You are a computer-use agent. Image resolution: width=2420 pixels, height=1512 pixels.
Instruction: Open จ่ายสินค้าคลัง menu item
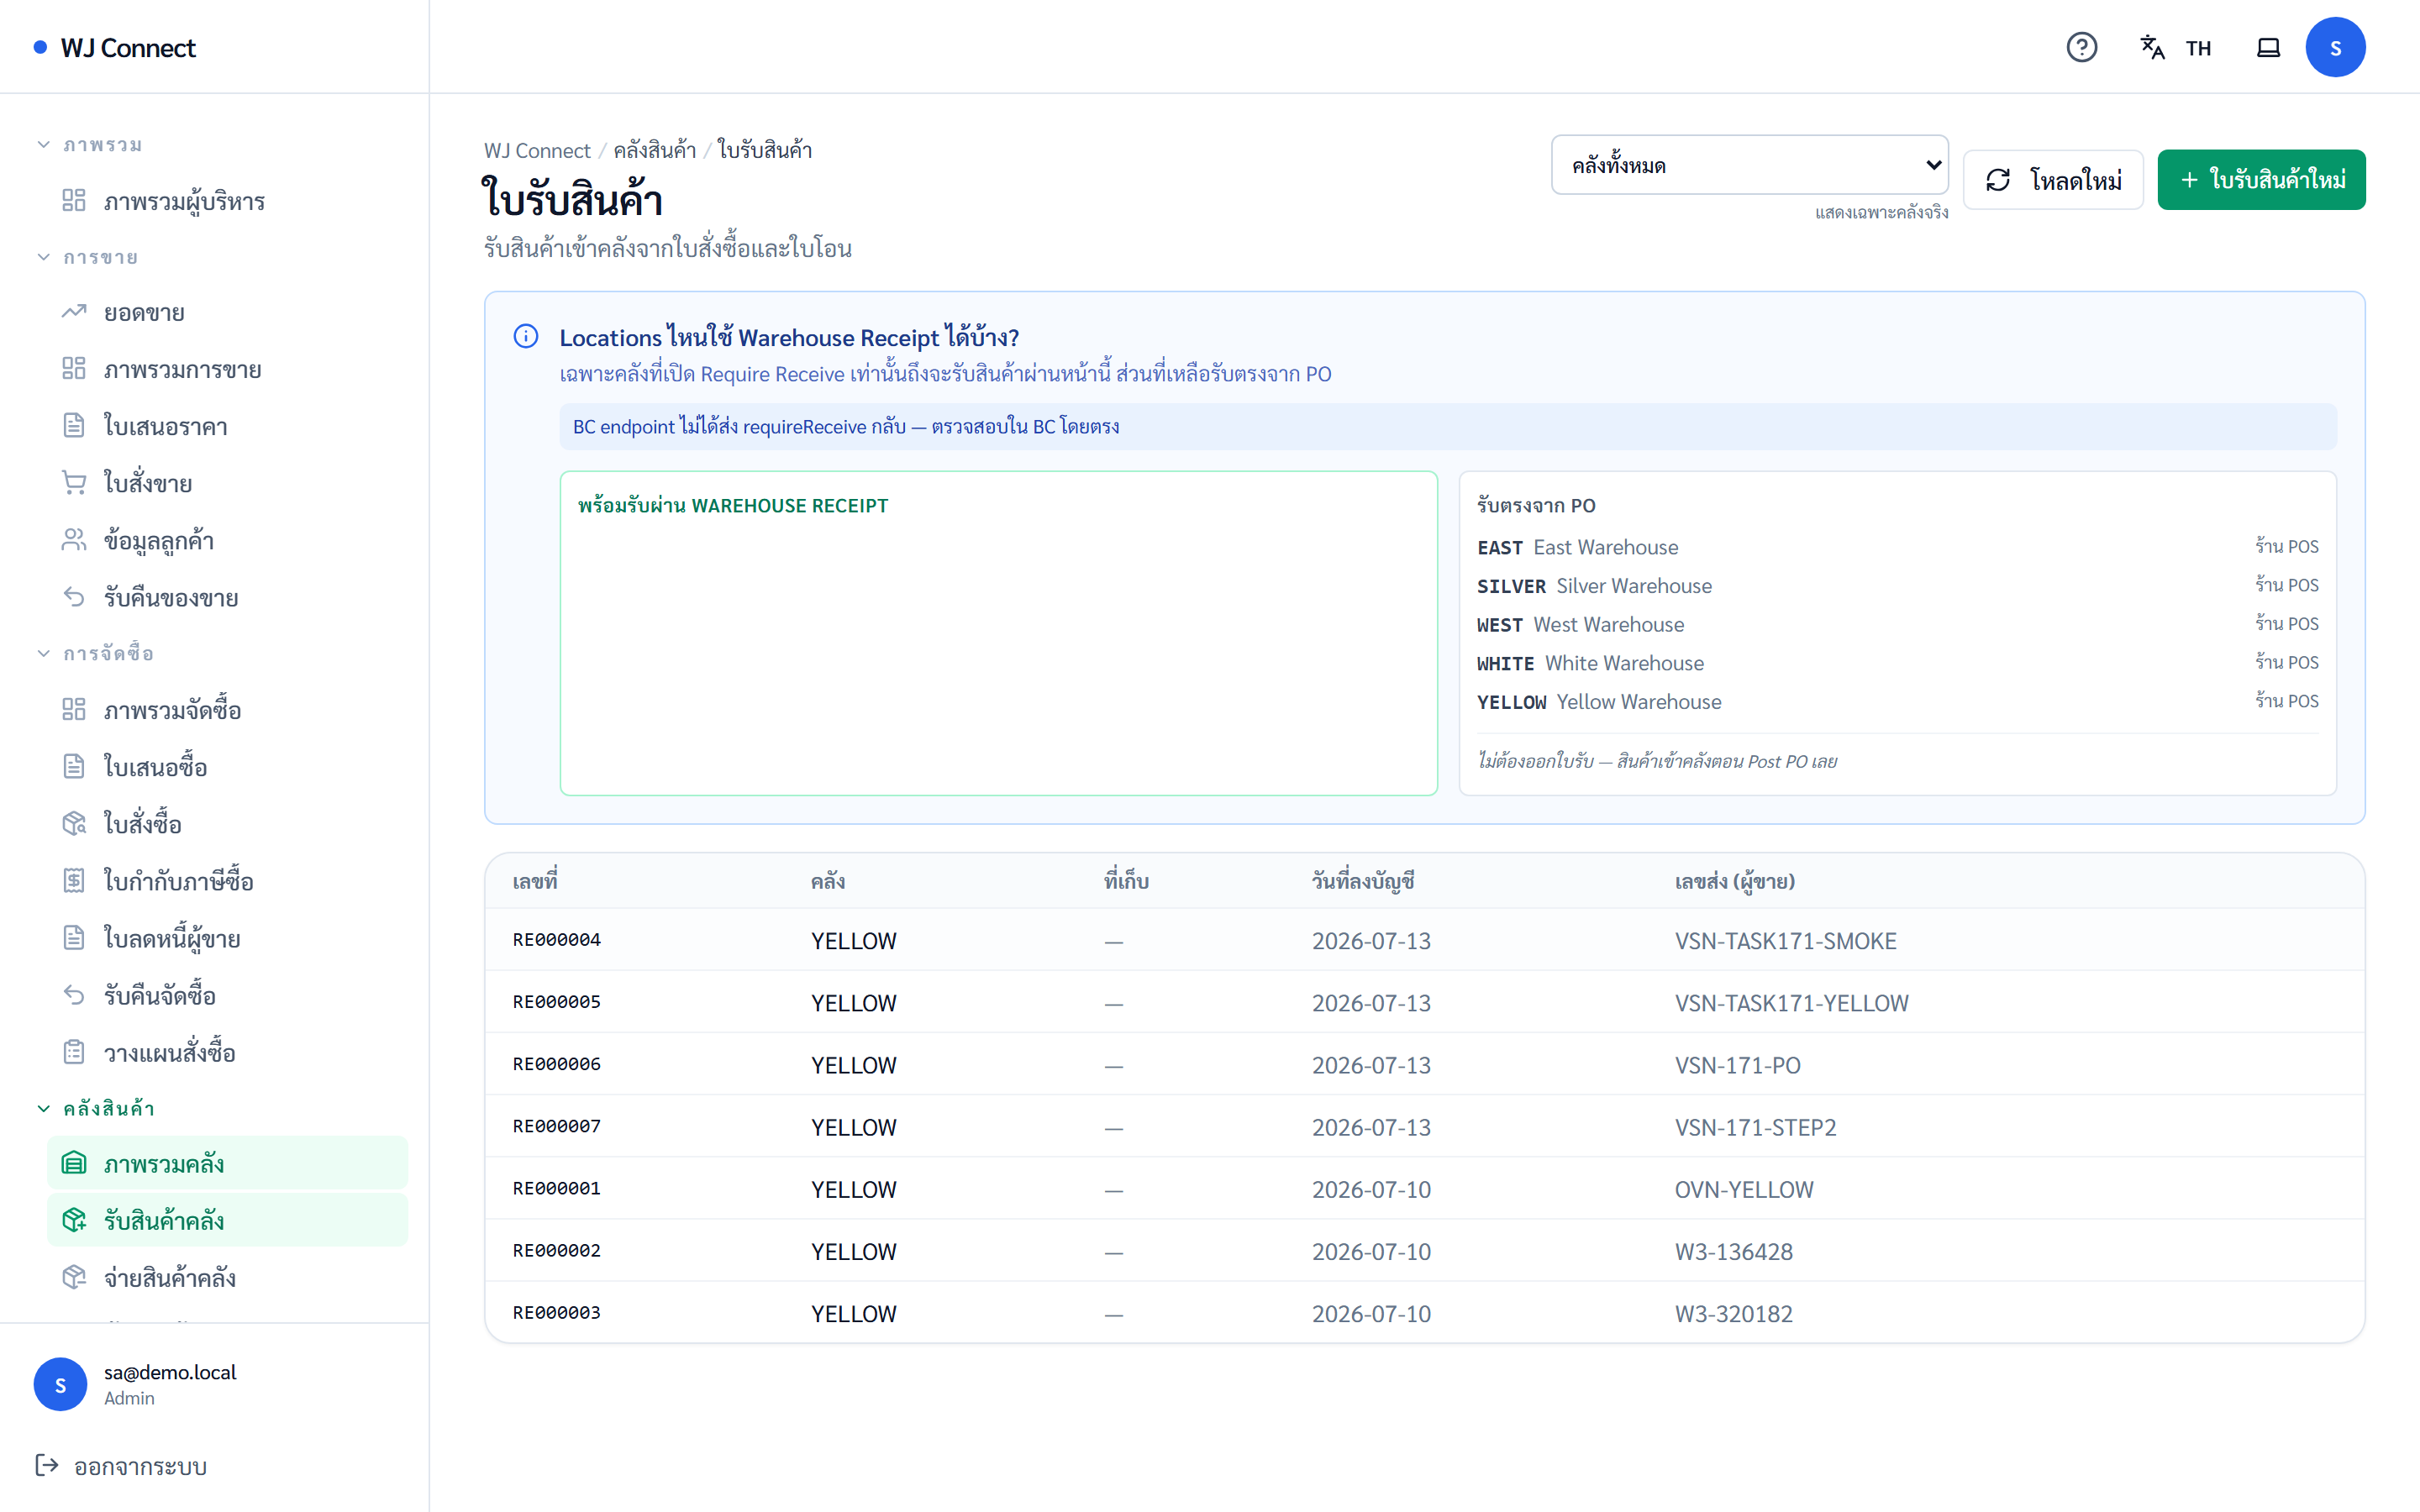pyautogui.click(x=228, y=1277)
